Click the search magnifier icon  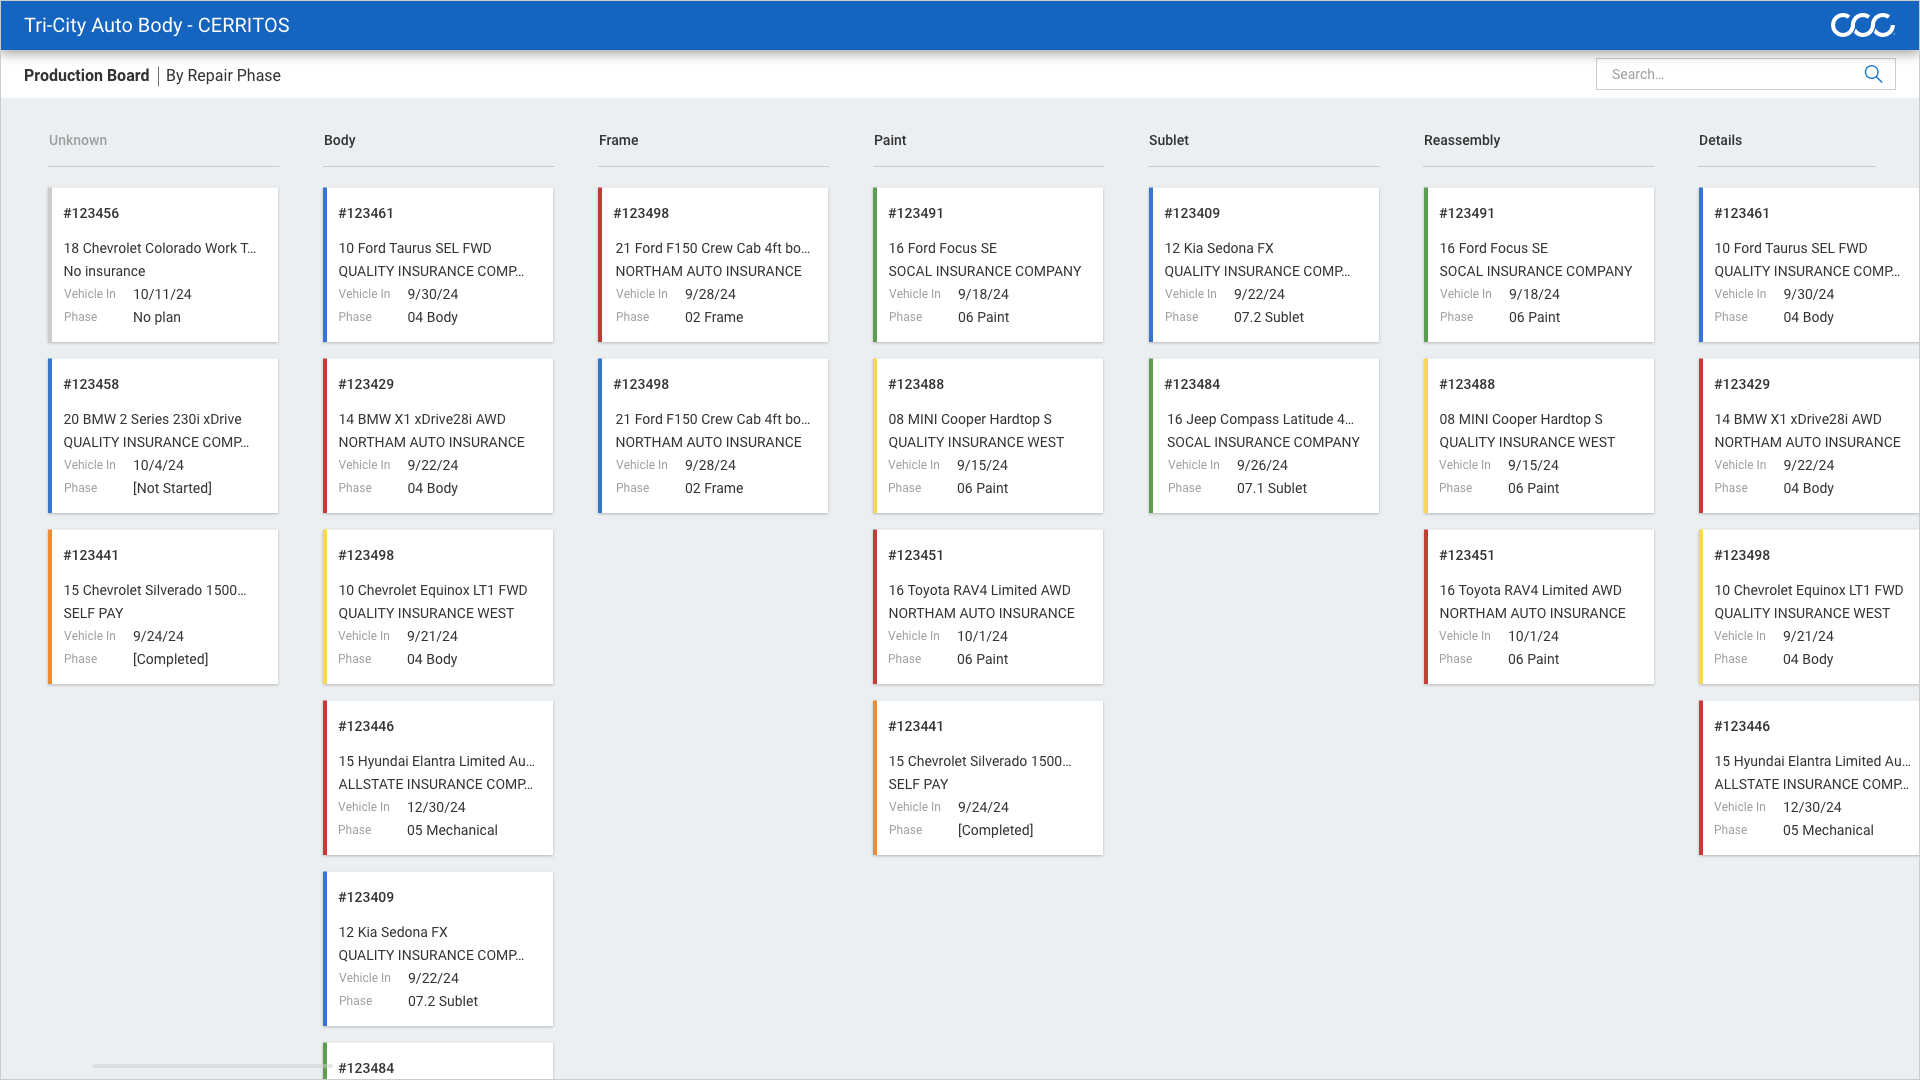pos(1873,74)
